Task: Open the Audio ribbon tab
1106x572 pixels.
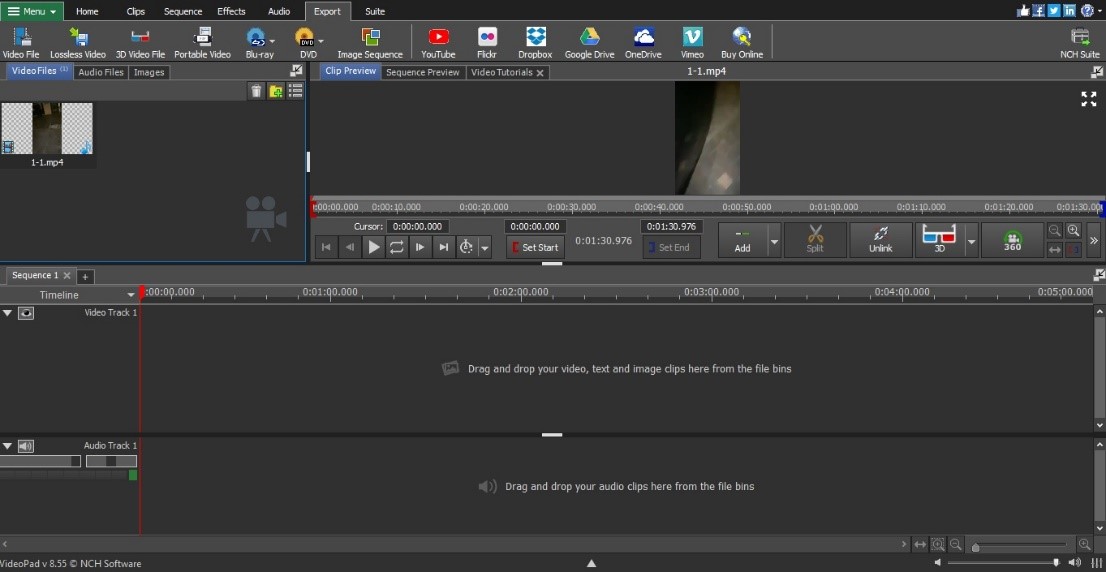Action: tap(279, 11)
